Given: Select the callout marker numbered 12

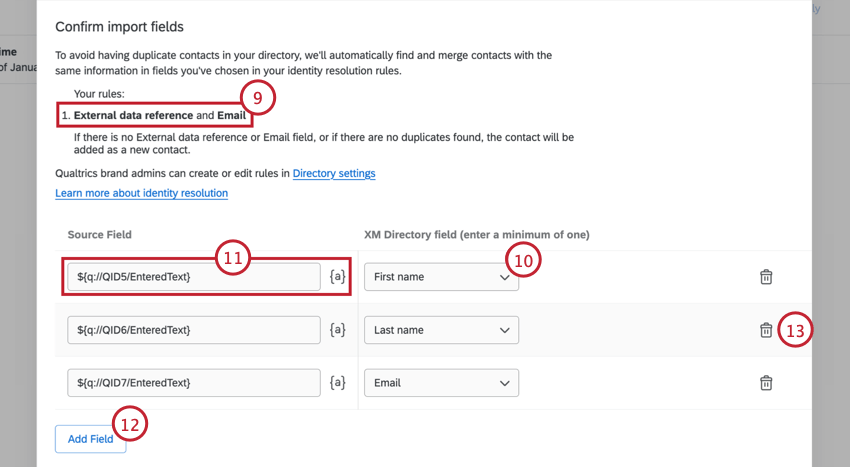Looking at the screenshot, I should click(x=130, y=424).
